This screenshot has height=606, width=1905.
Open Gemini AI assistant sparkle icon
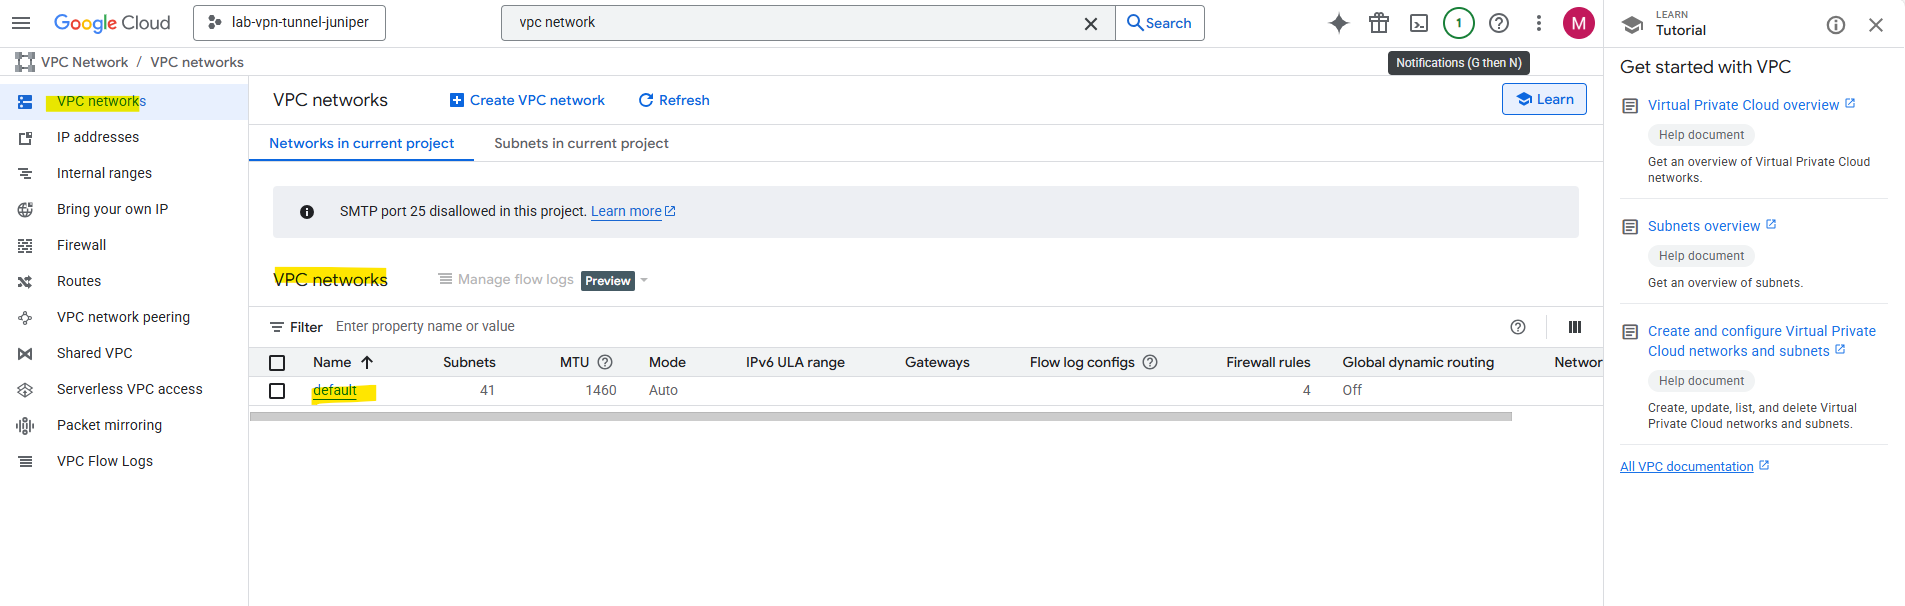pyautogui.click(x=1339, y=23)
